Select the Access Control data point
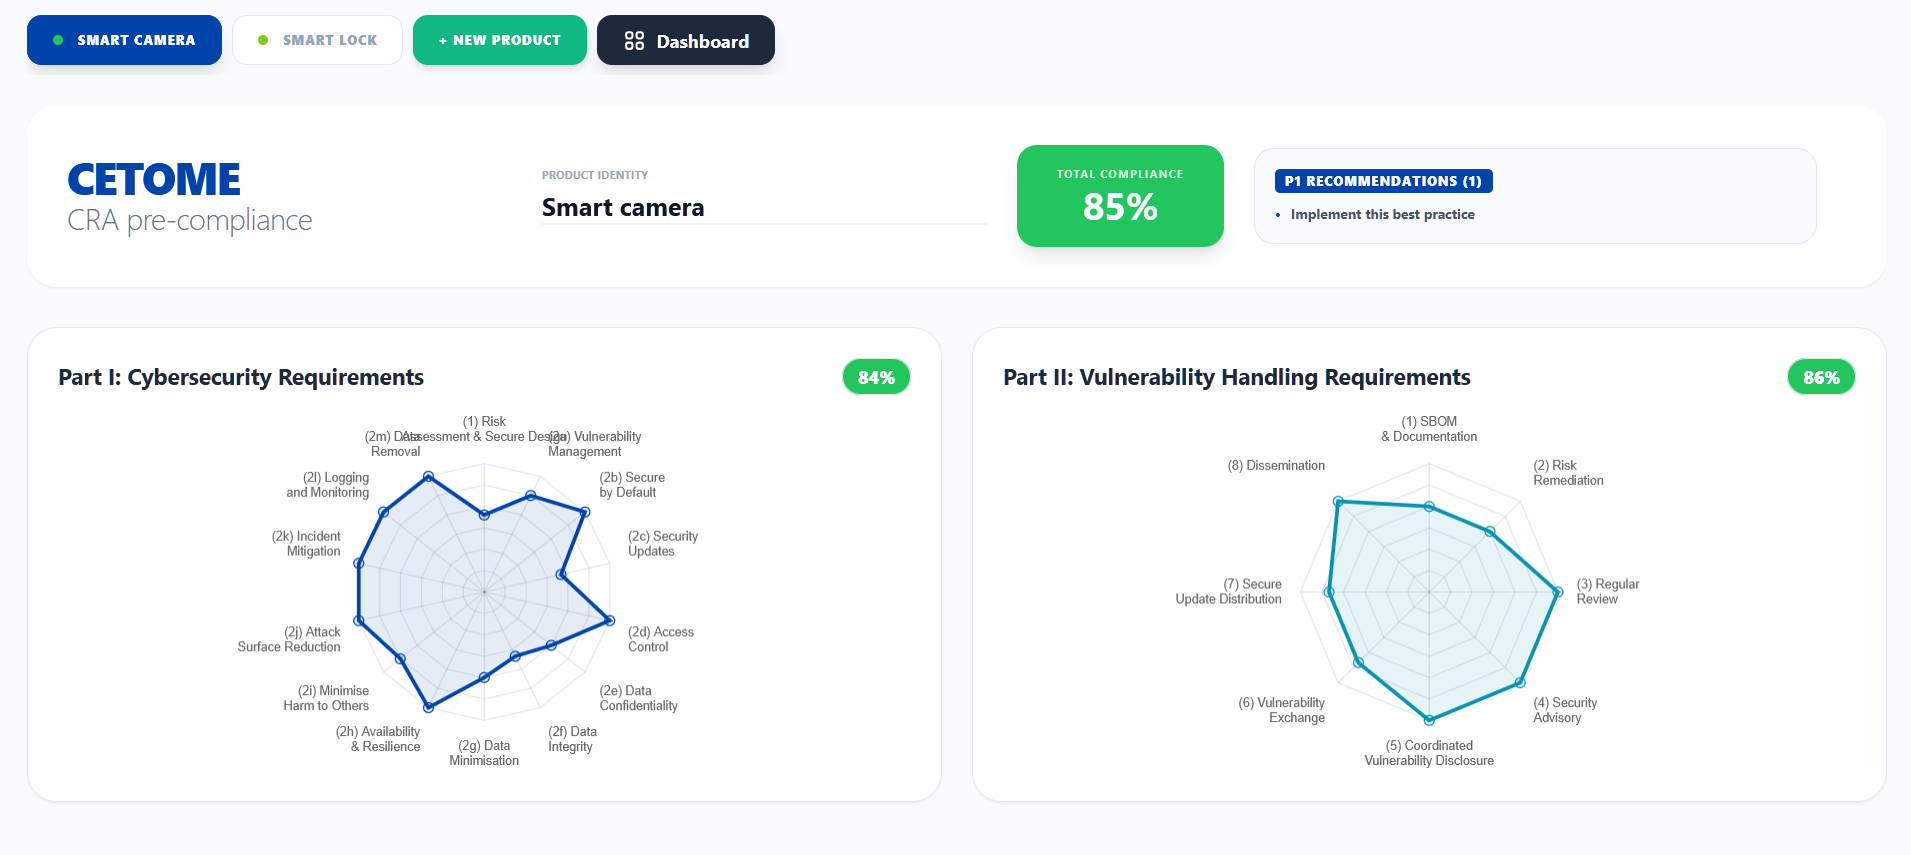Viewport: 1911px width, 855px height. [x=609, y=621]
